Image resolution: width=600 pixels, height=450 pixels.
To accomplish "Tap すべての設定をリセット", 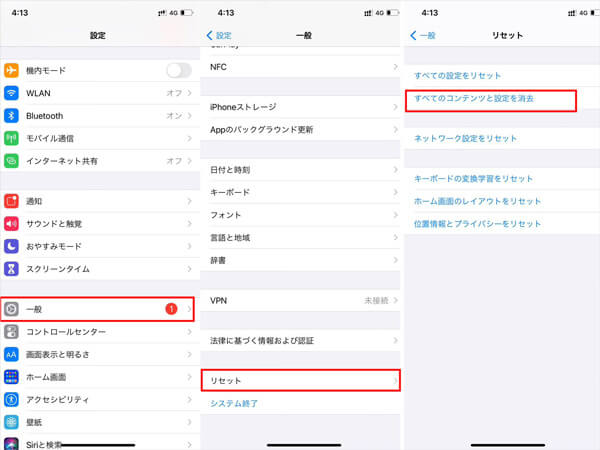I will tap(458, 76).
